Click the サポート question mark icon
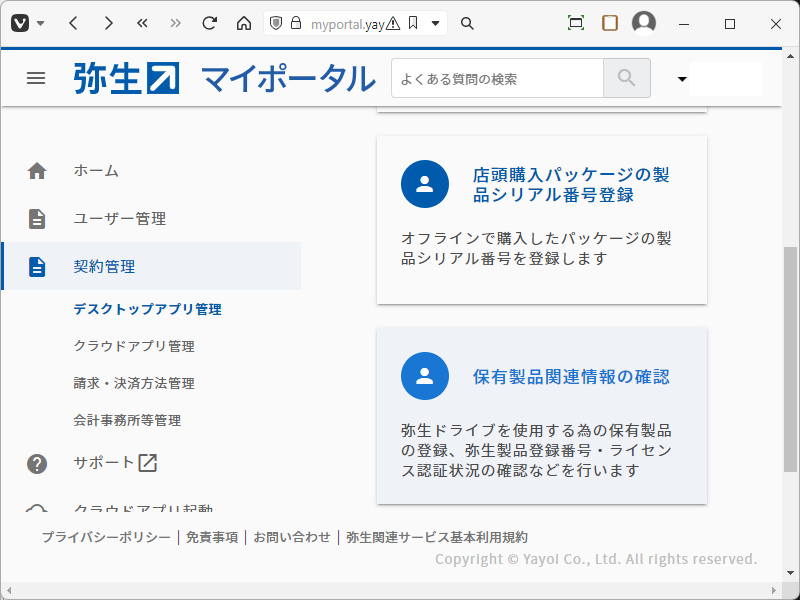The image size is (800, 600). click(x=37, y=464)
